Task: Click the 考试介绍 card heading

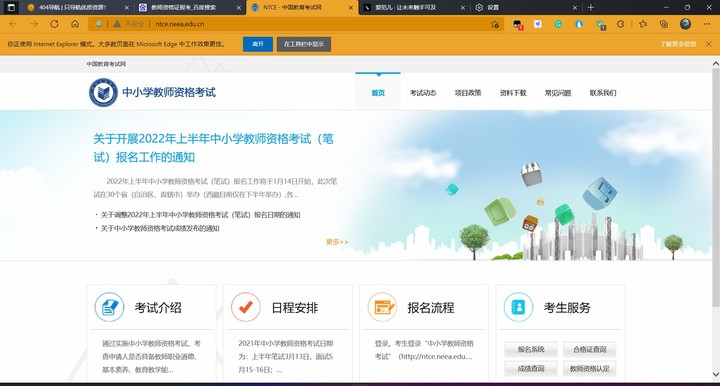Action: pyautogui.click(x=158, y=308)
